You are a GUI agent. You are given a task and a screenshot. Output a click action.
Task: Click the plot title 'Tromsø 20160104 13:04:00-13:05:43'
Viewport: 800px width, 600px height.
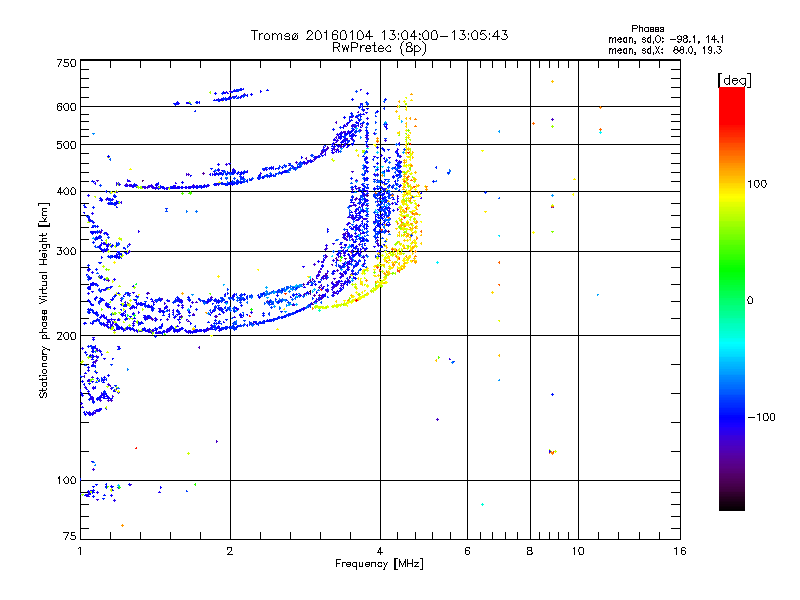click(x=379, y=35)
